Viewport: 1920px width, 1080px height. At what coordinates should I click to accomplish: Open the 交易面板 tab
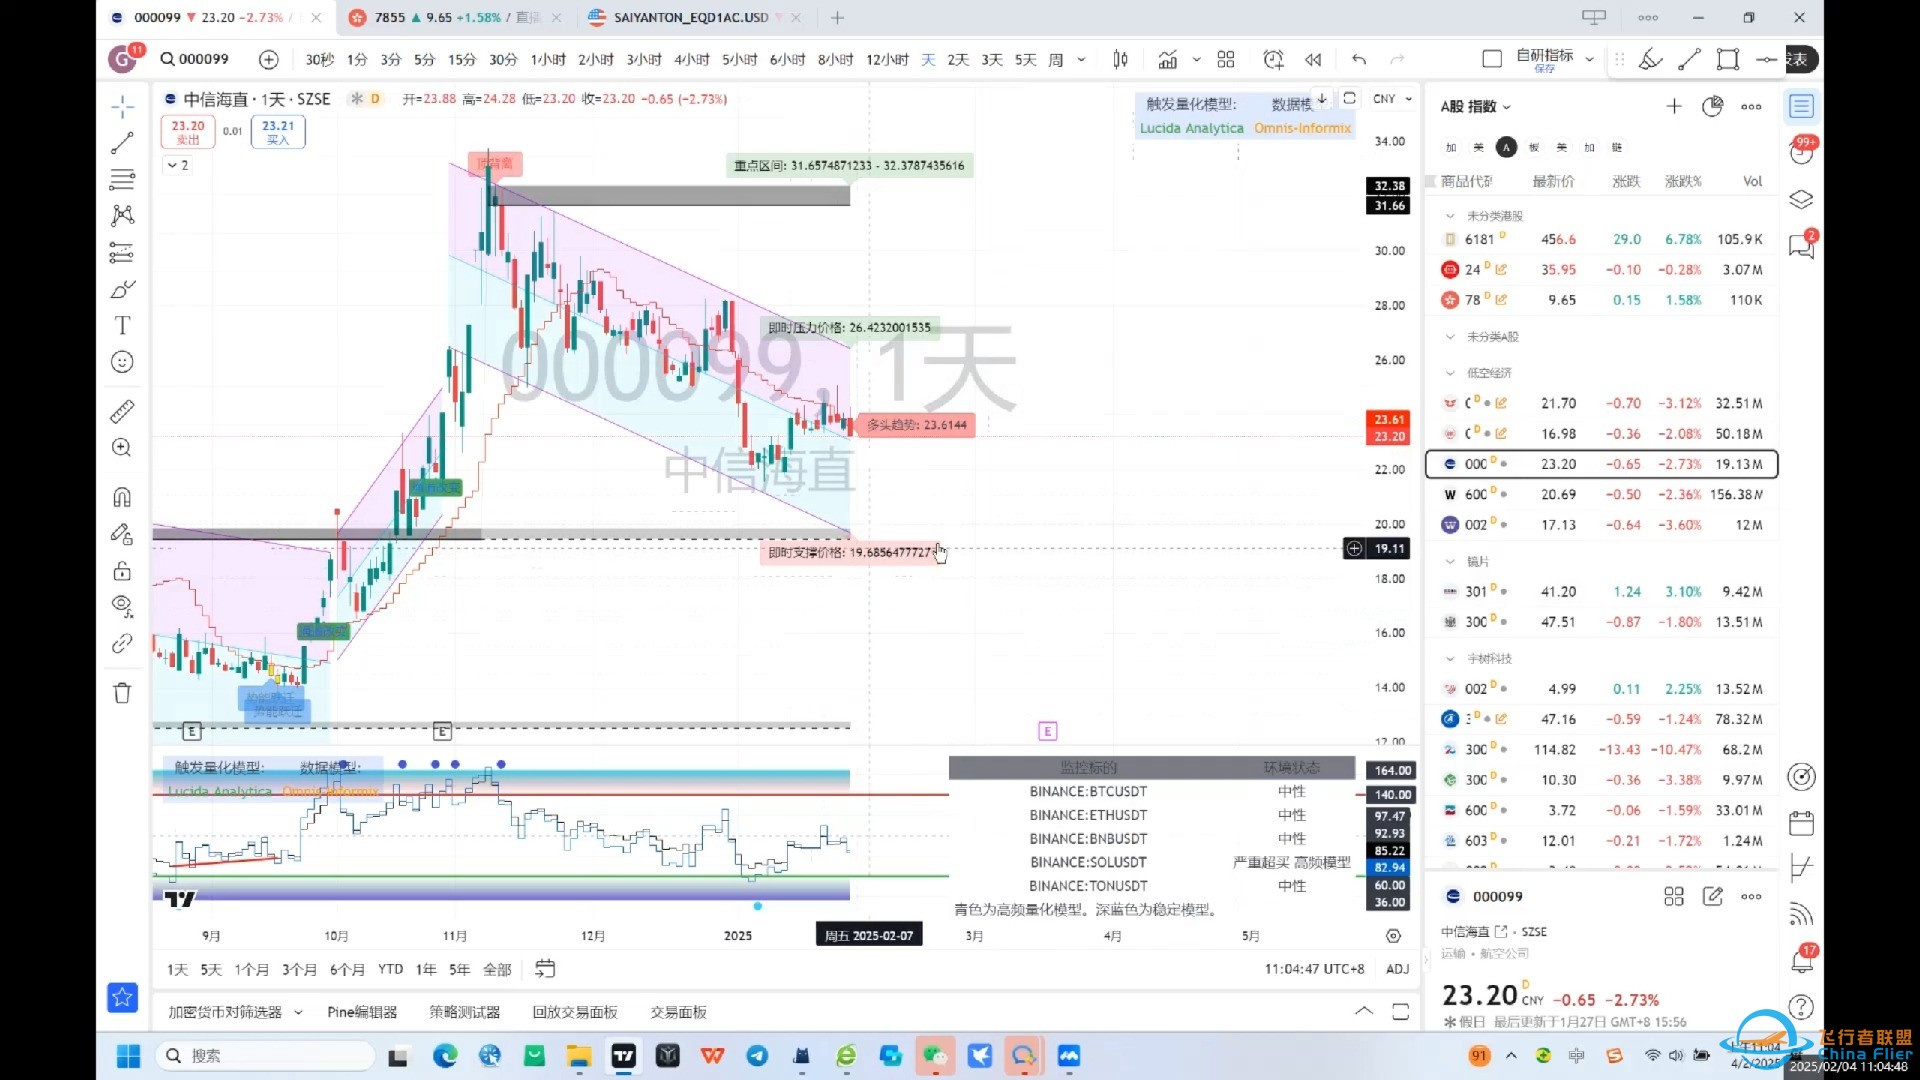tap(679, 1012)
